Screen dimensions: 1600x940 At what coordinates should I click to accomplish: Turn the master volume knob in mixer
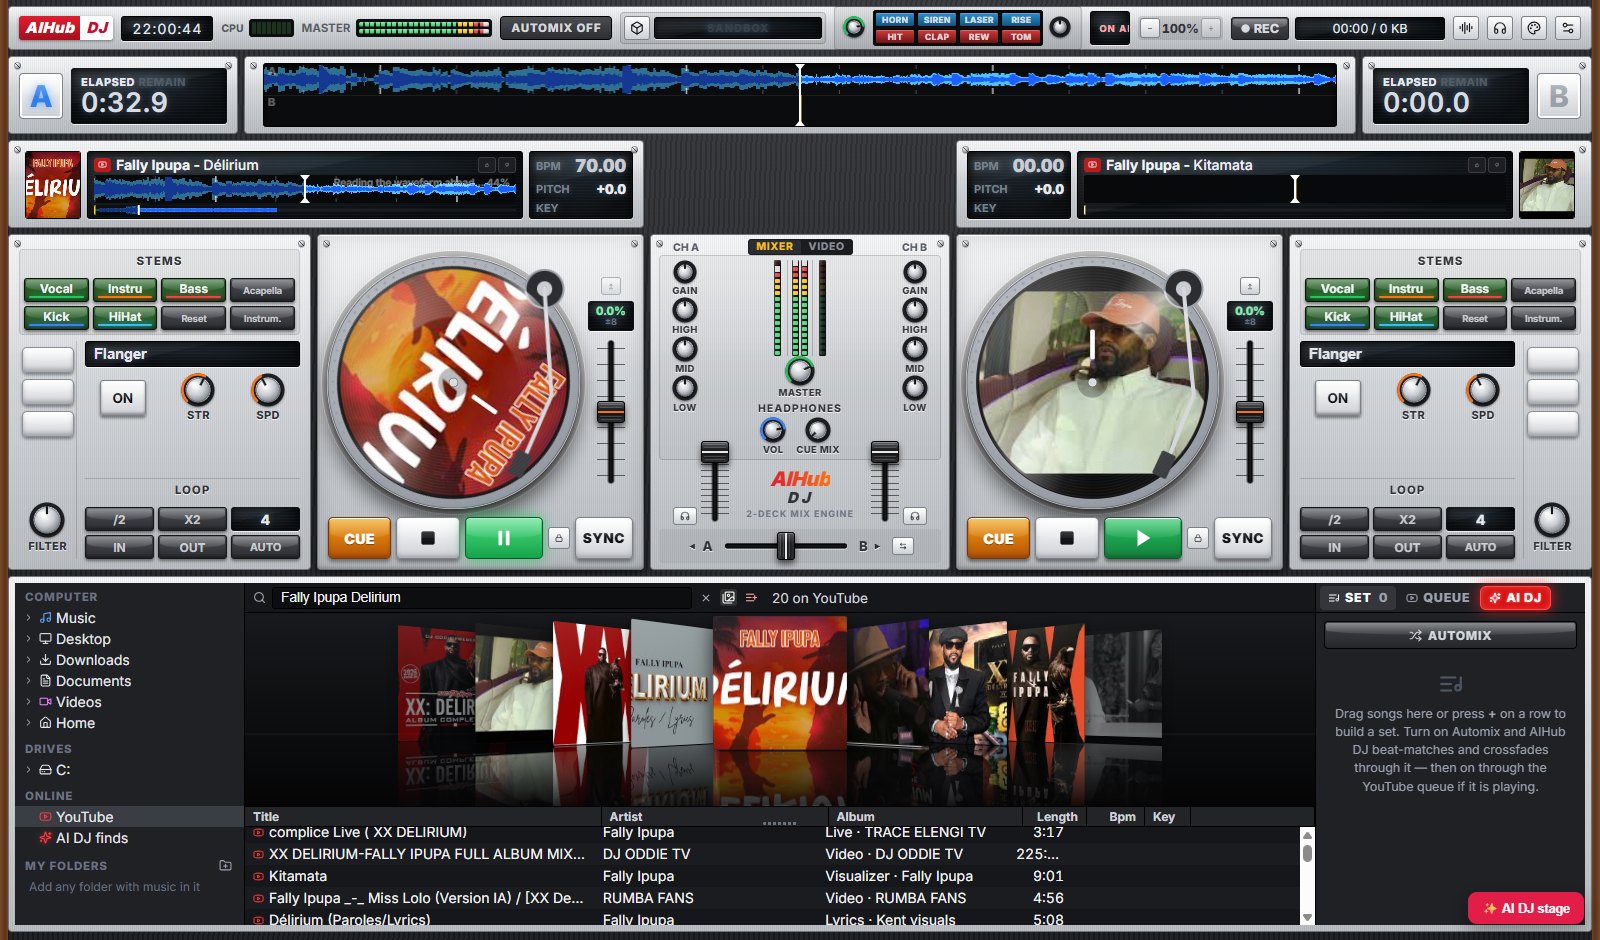(x=800, y=371)
